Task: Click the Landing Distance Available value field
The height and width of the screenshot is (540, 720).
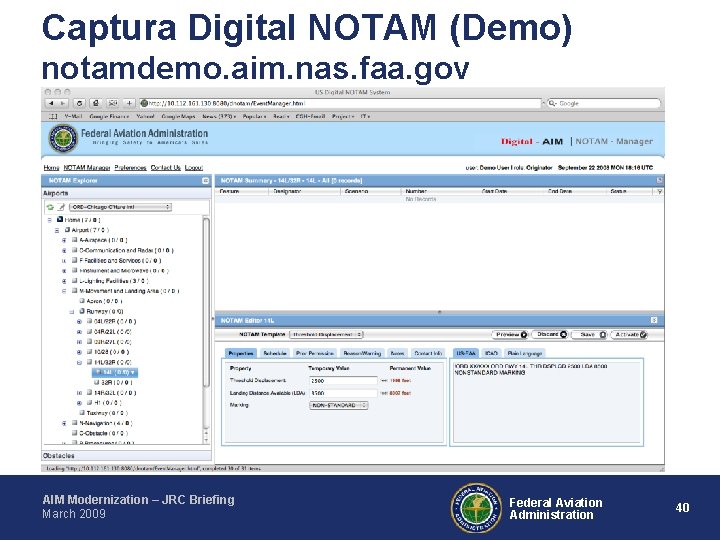Action: [x=343, y=393]
